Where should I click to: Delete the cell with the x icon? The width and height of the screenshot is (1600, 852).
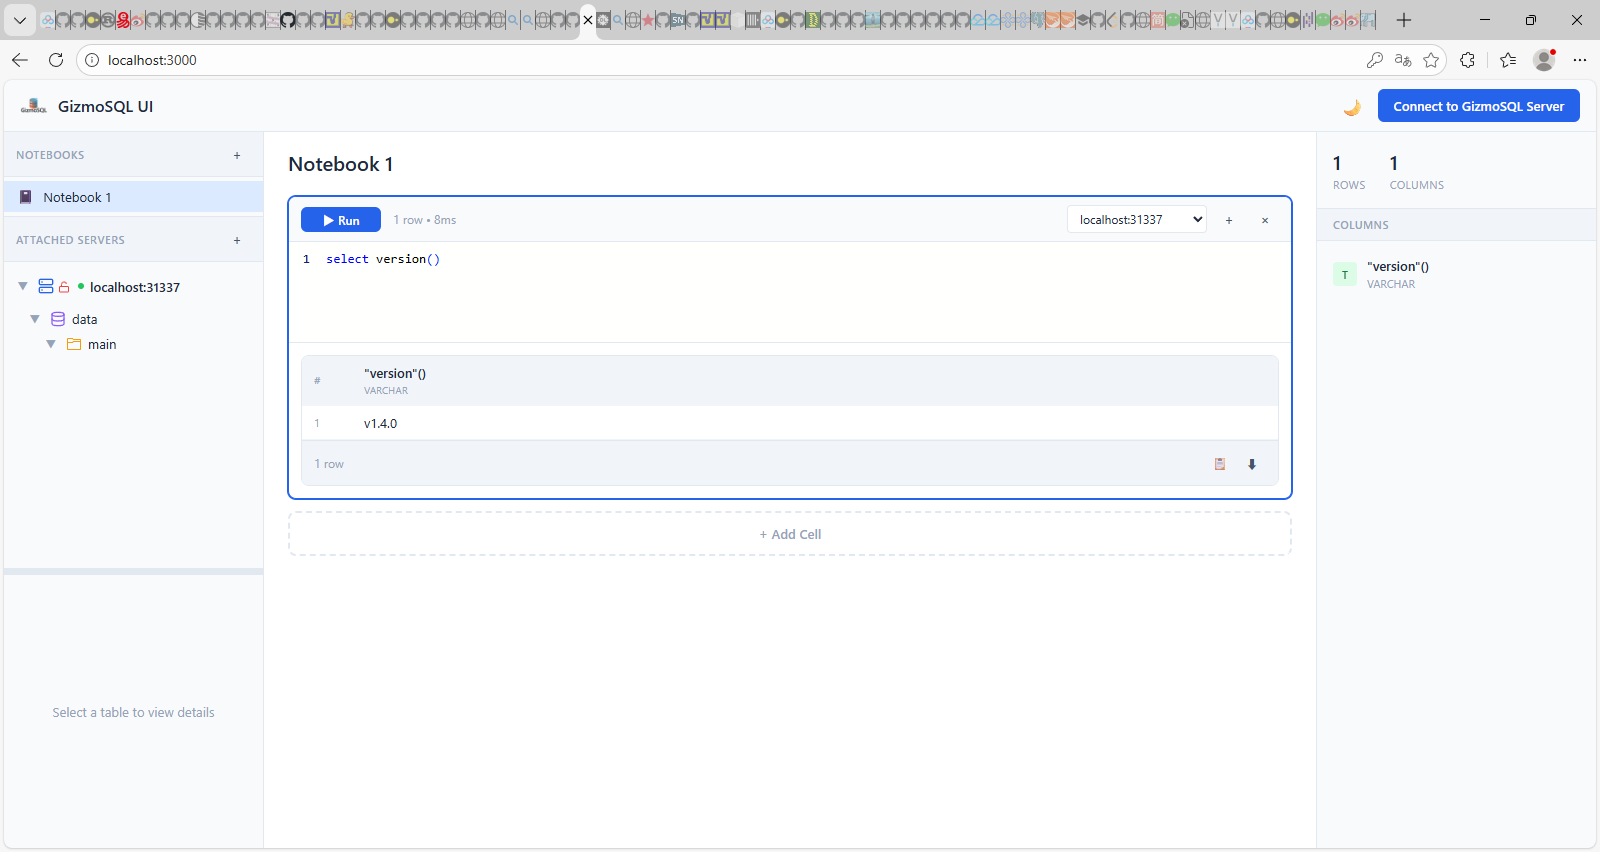1265,220
